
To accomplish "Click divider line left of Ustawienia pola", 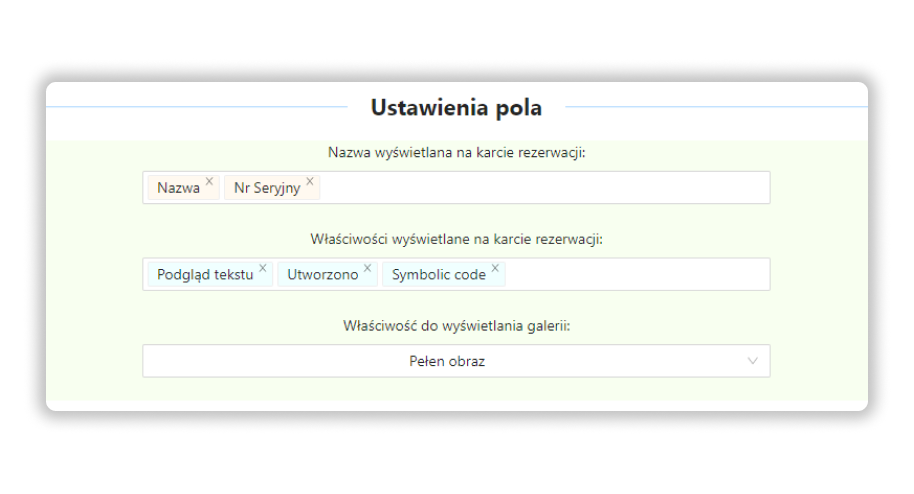I will 197,107.
